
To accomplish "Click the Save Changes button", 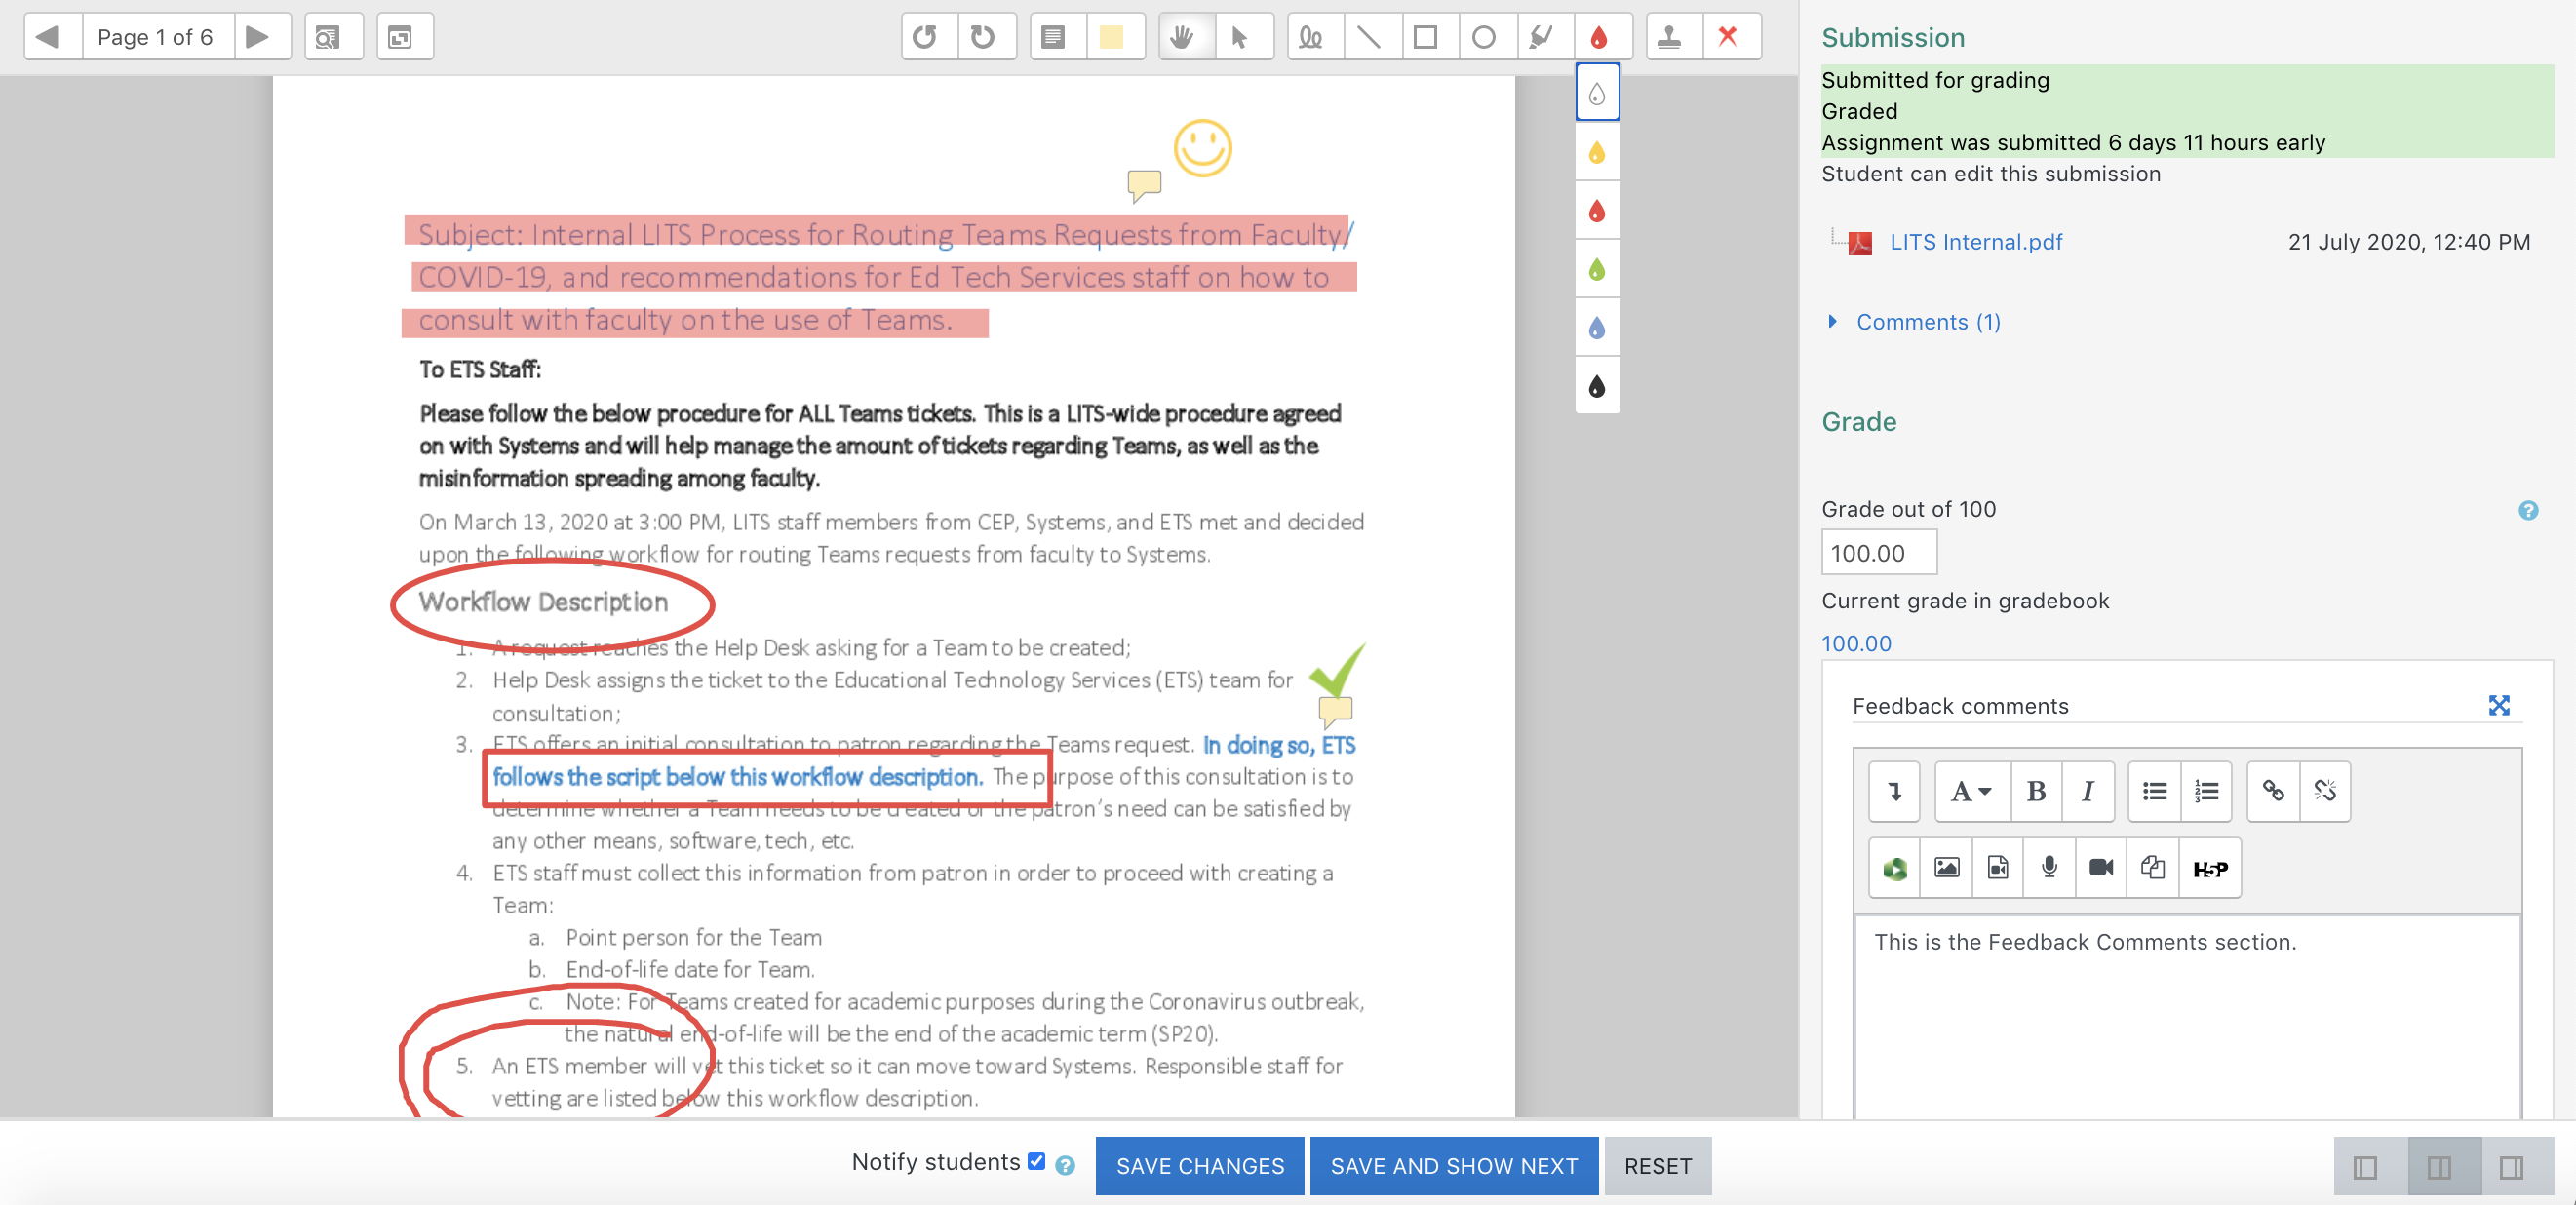I will (x=1199, y=1166).
